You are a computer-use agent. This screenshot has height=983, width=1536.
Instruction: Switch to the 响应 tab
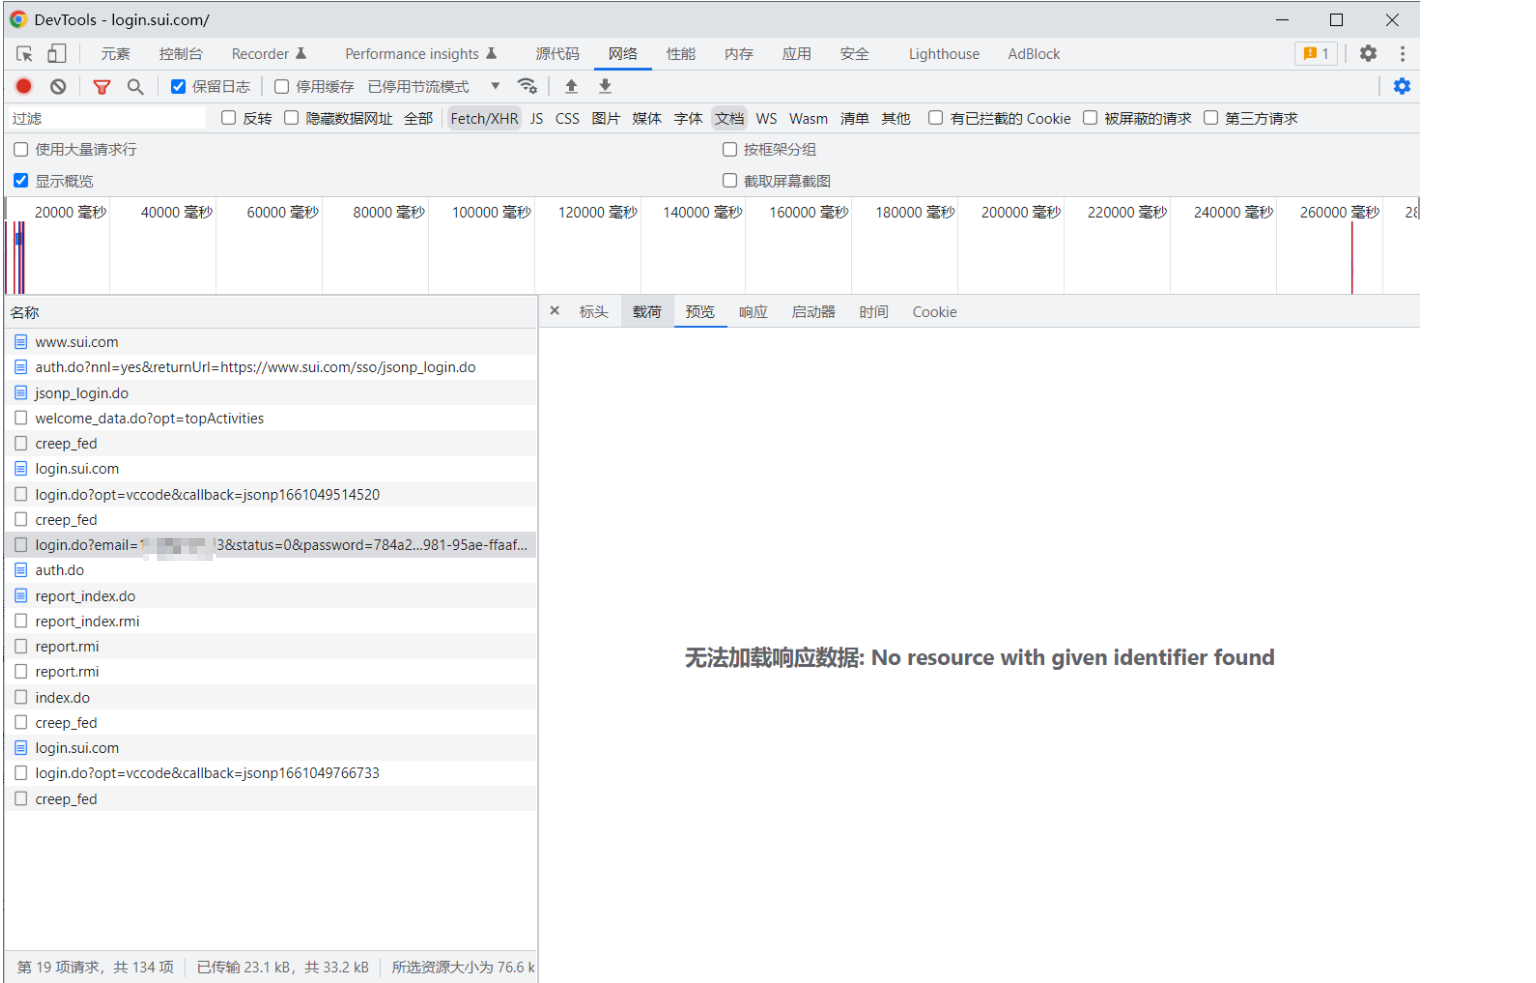[x=753, y=312]
